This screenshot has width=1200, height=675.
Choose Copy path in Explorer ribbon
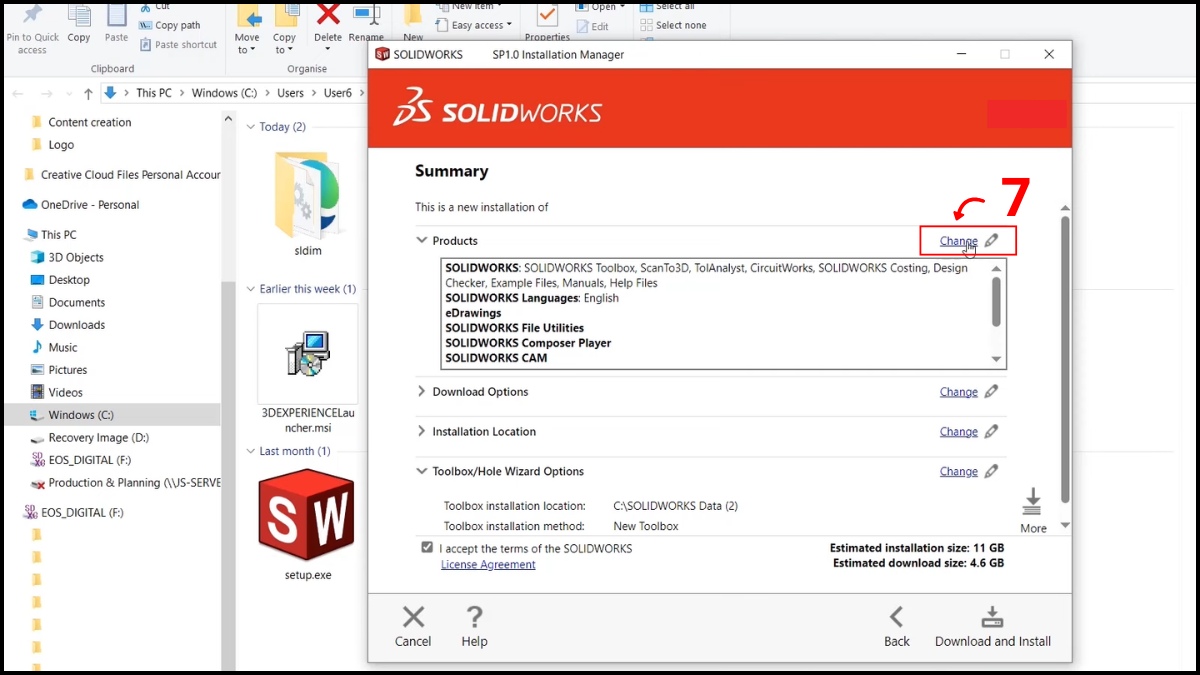(x=170, y=25)
